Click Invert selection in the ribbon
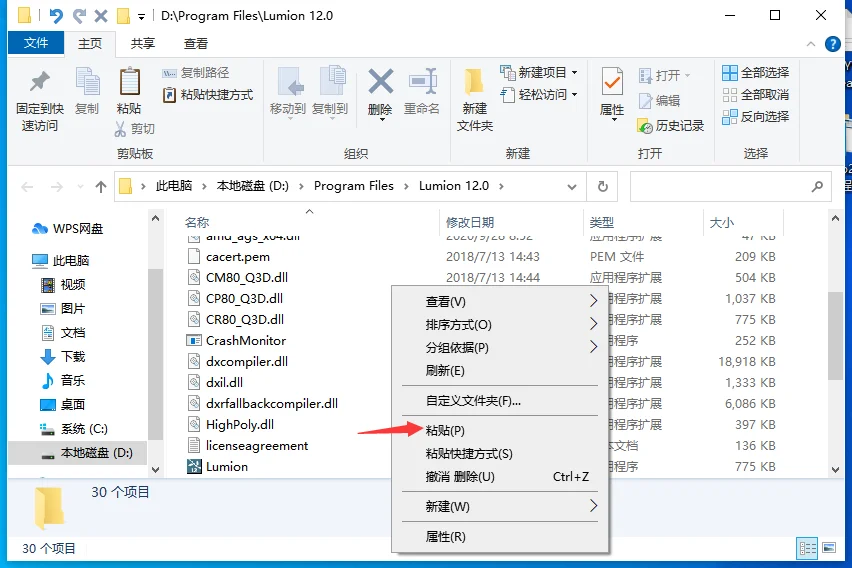Image resolution: width=852 pixels, height=568 pixels. click(756, 116)
